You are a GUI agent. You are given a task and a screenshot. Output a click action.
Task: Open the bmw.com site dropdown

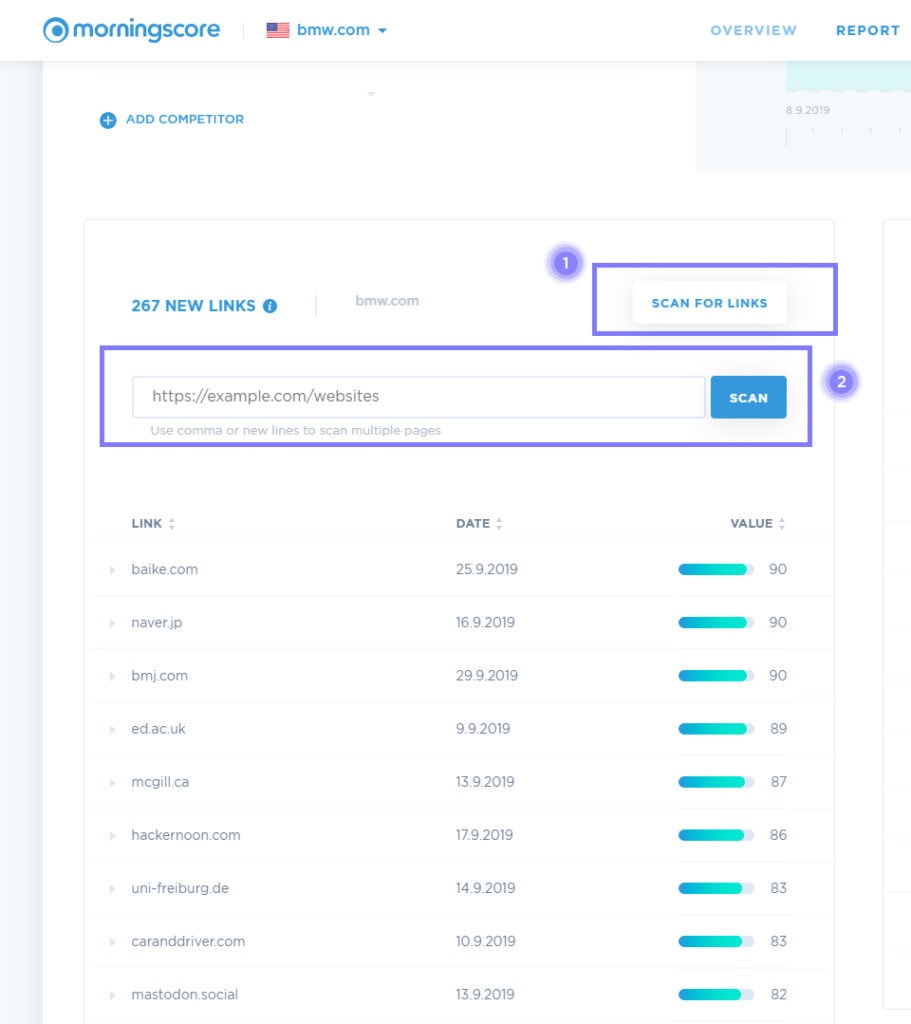tap(342, 30)
